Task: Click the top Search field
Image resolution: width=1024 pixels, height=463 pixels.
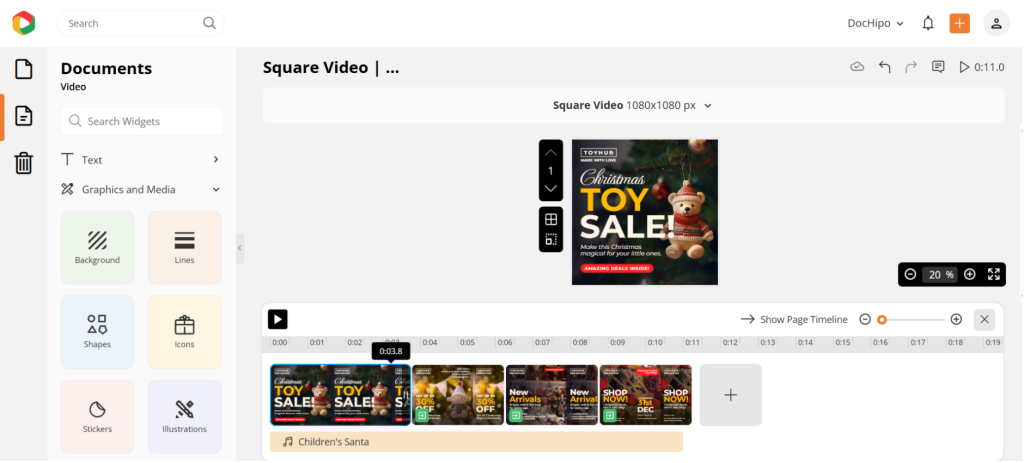Action: (x=140, y=23)
